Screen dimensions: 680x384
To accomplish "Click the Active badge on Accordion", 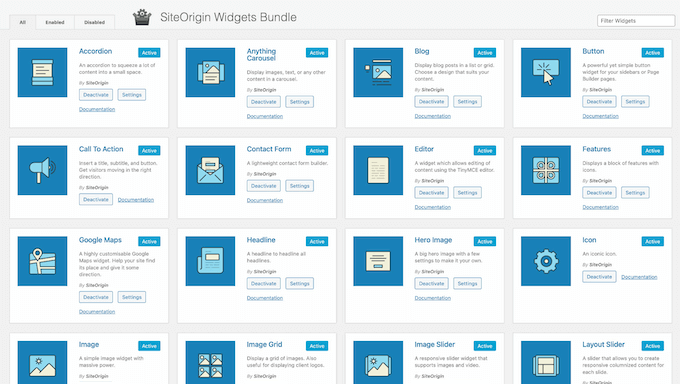I will pyautogui.click(x=149, y=53).
